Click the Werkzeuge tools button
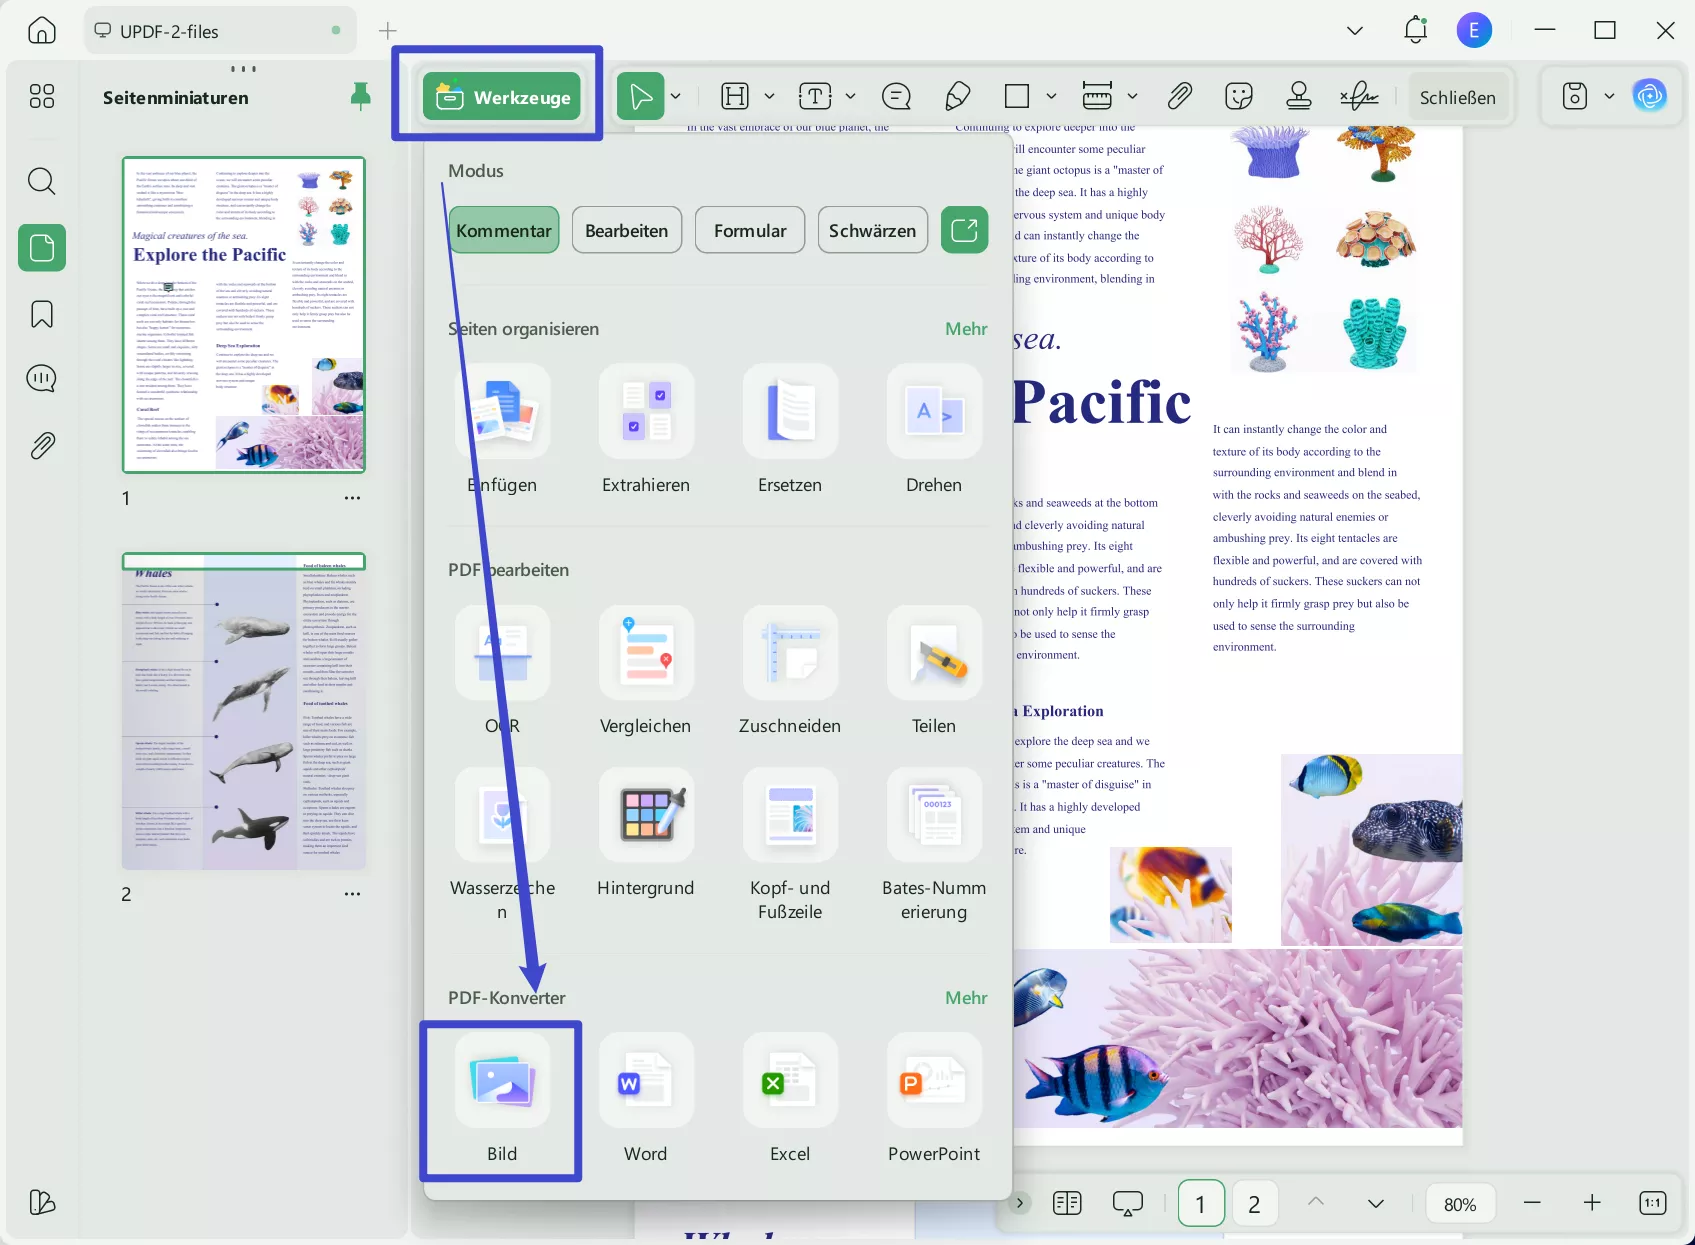Screen dimensions: 1695x1245 pyautogui.click(x=502, y=96)
